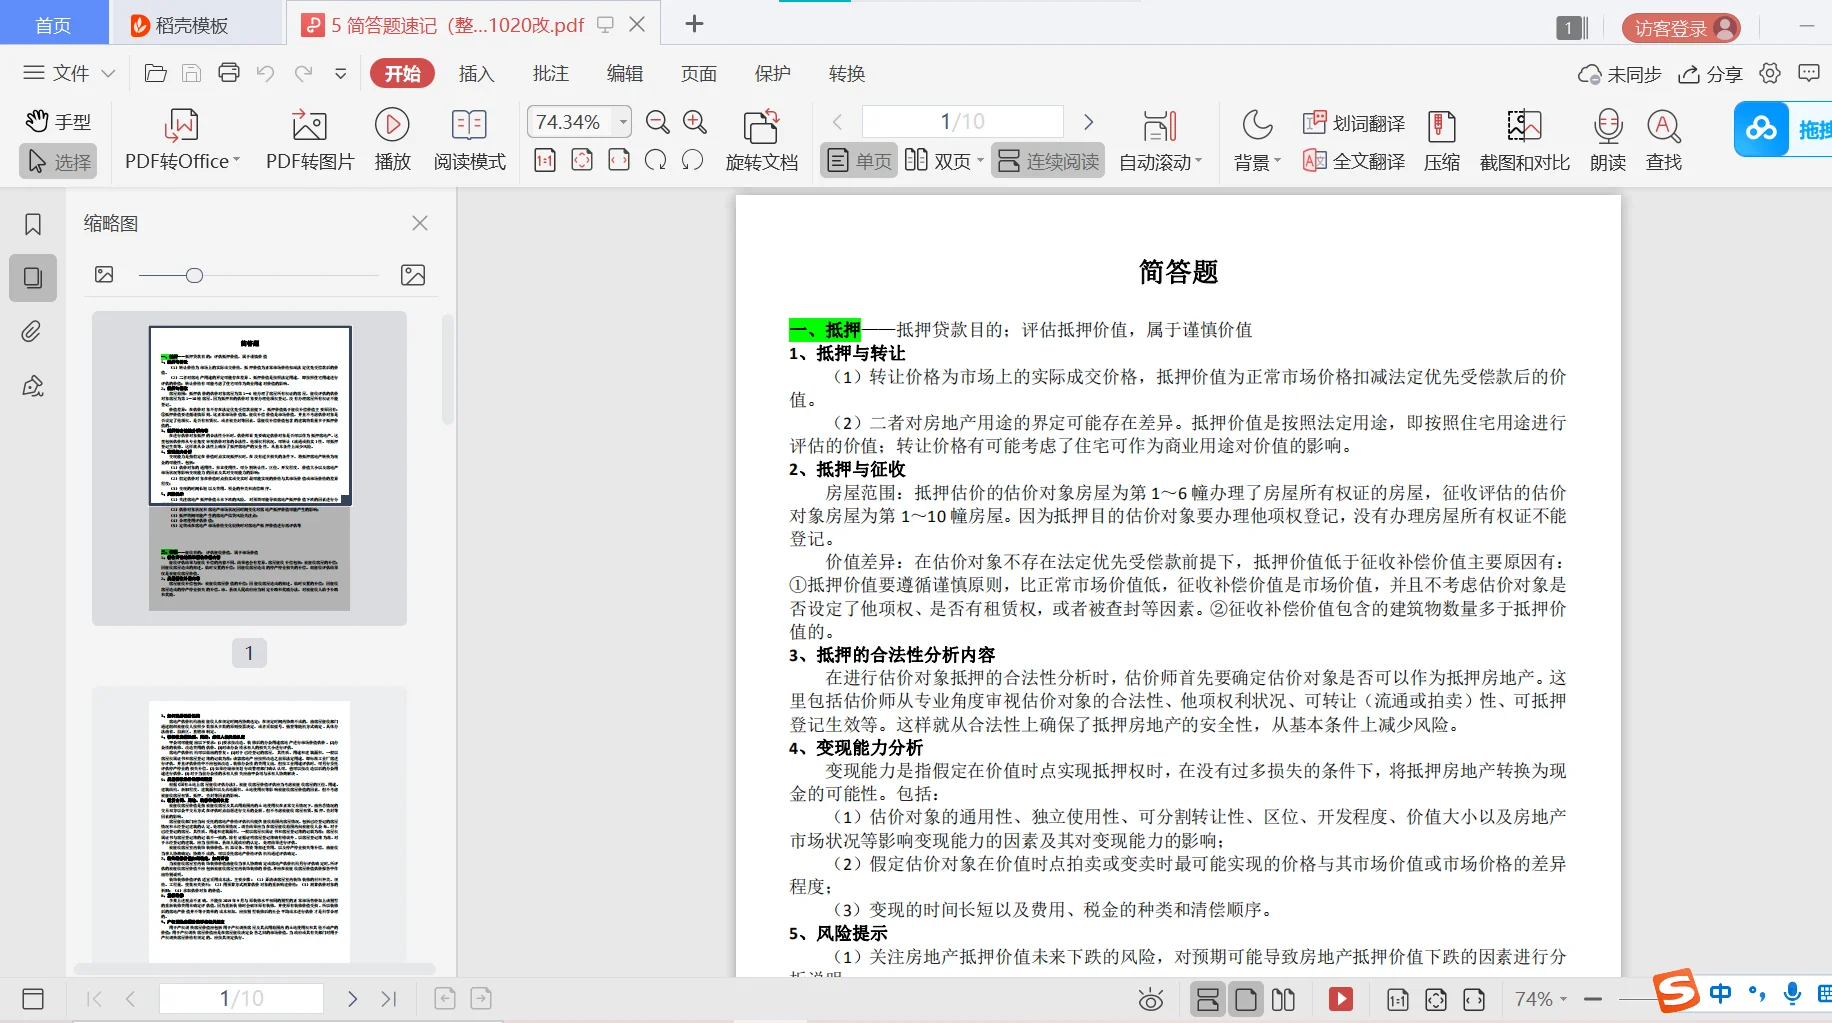
Task: Open the annotation pen panel in sidebar
Action: (32, 386)
